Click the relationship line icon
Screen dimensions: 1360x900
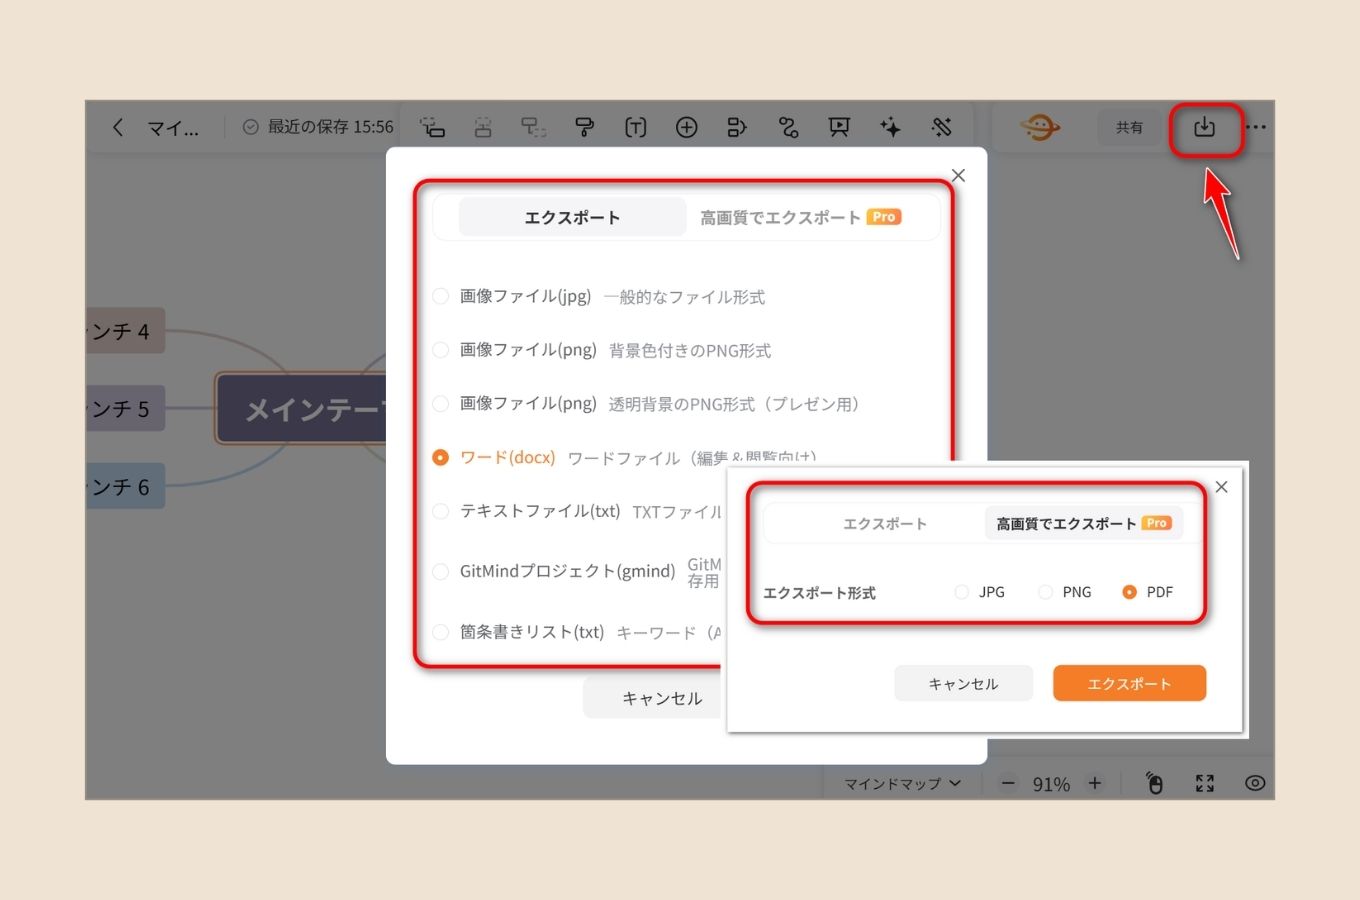pyautogui.click(x=788, y=127)
